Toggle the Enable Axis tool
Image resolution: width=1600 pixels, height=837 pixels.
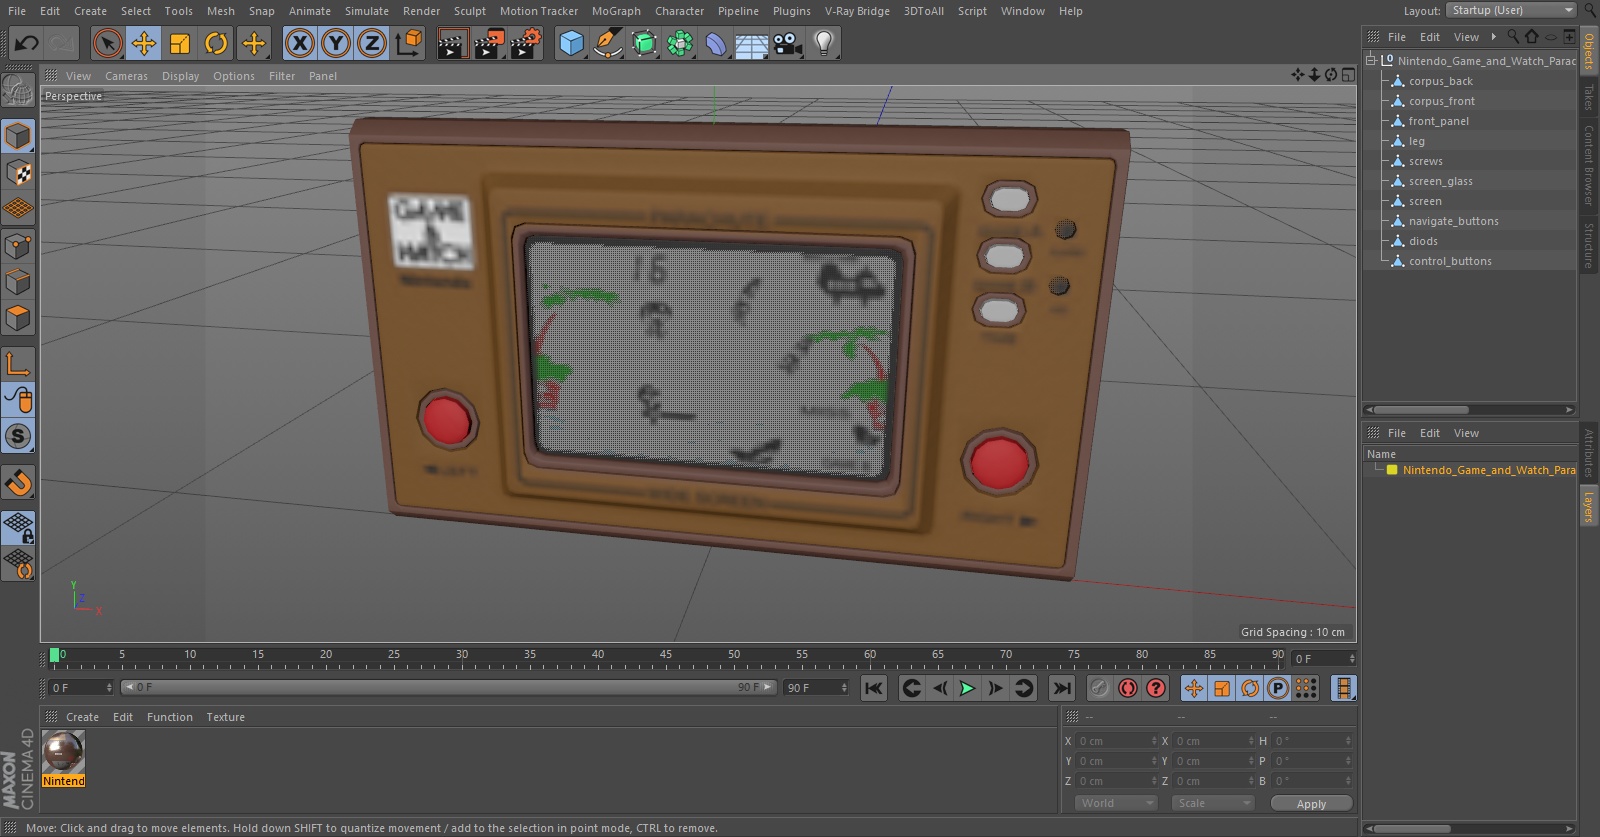point(18,363)
